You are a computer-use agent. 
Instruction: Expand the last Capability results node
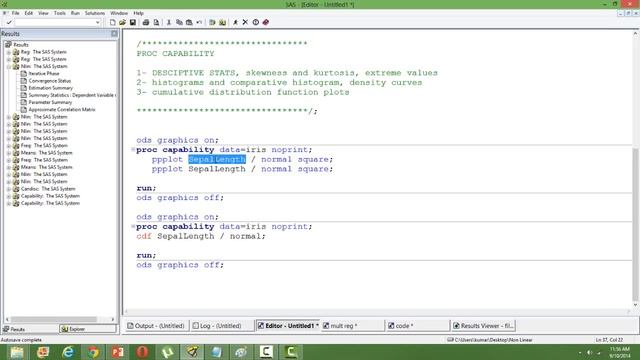point(9,203)
